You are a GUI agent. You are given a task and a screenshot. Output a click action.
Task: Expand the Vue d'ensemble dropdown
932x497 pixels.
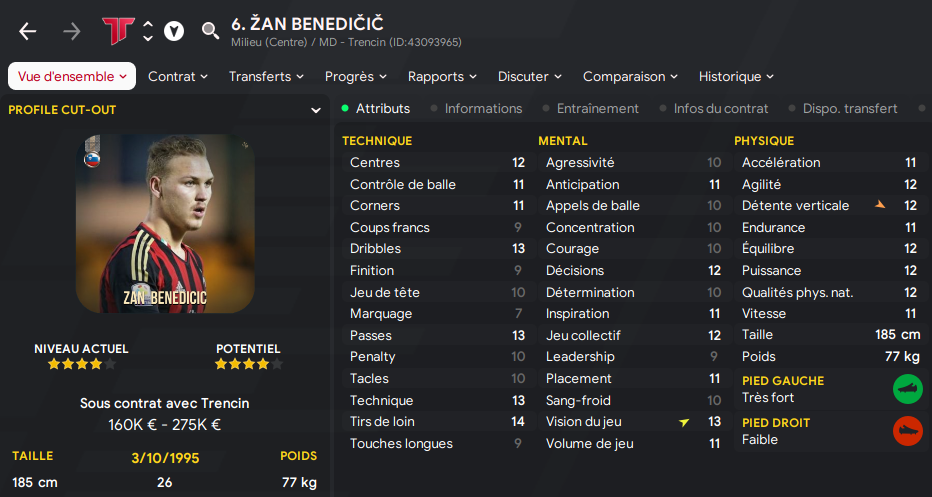click(x=72, y=76)
